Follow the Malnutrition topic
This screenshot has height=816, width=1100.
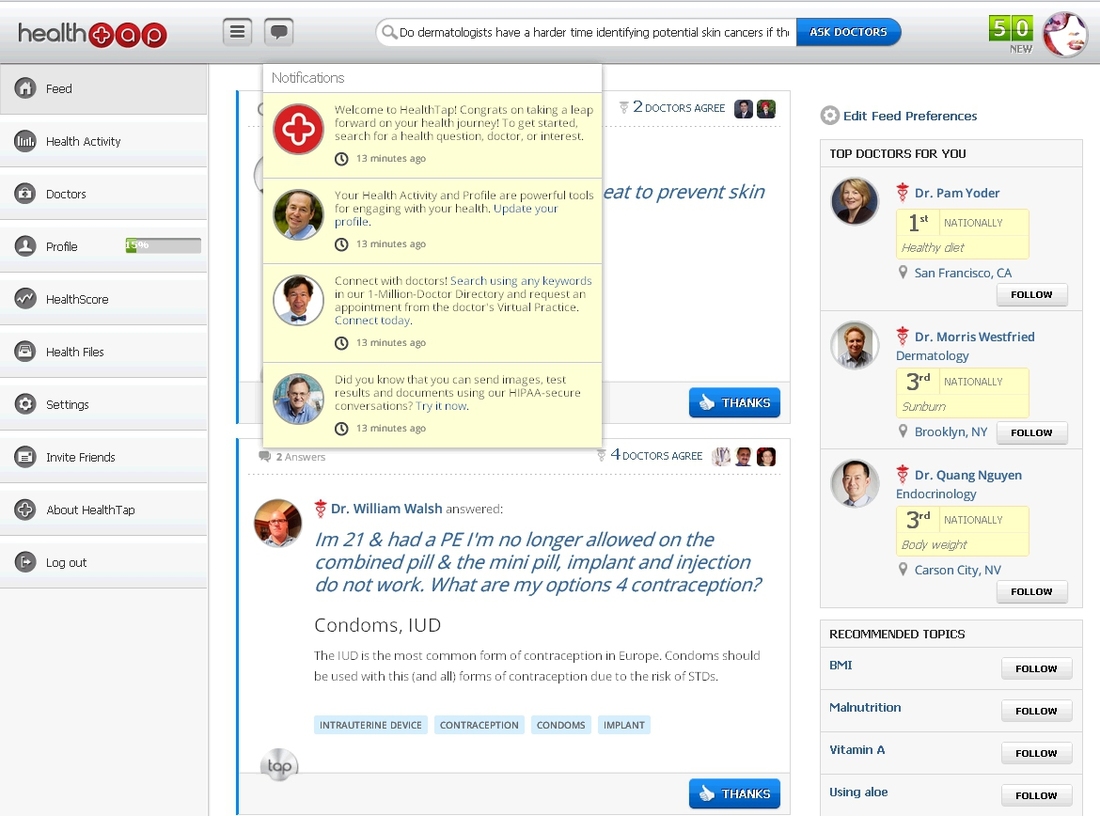[1036, 711]
